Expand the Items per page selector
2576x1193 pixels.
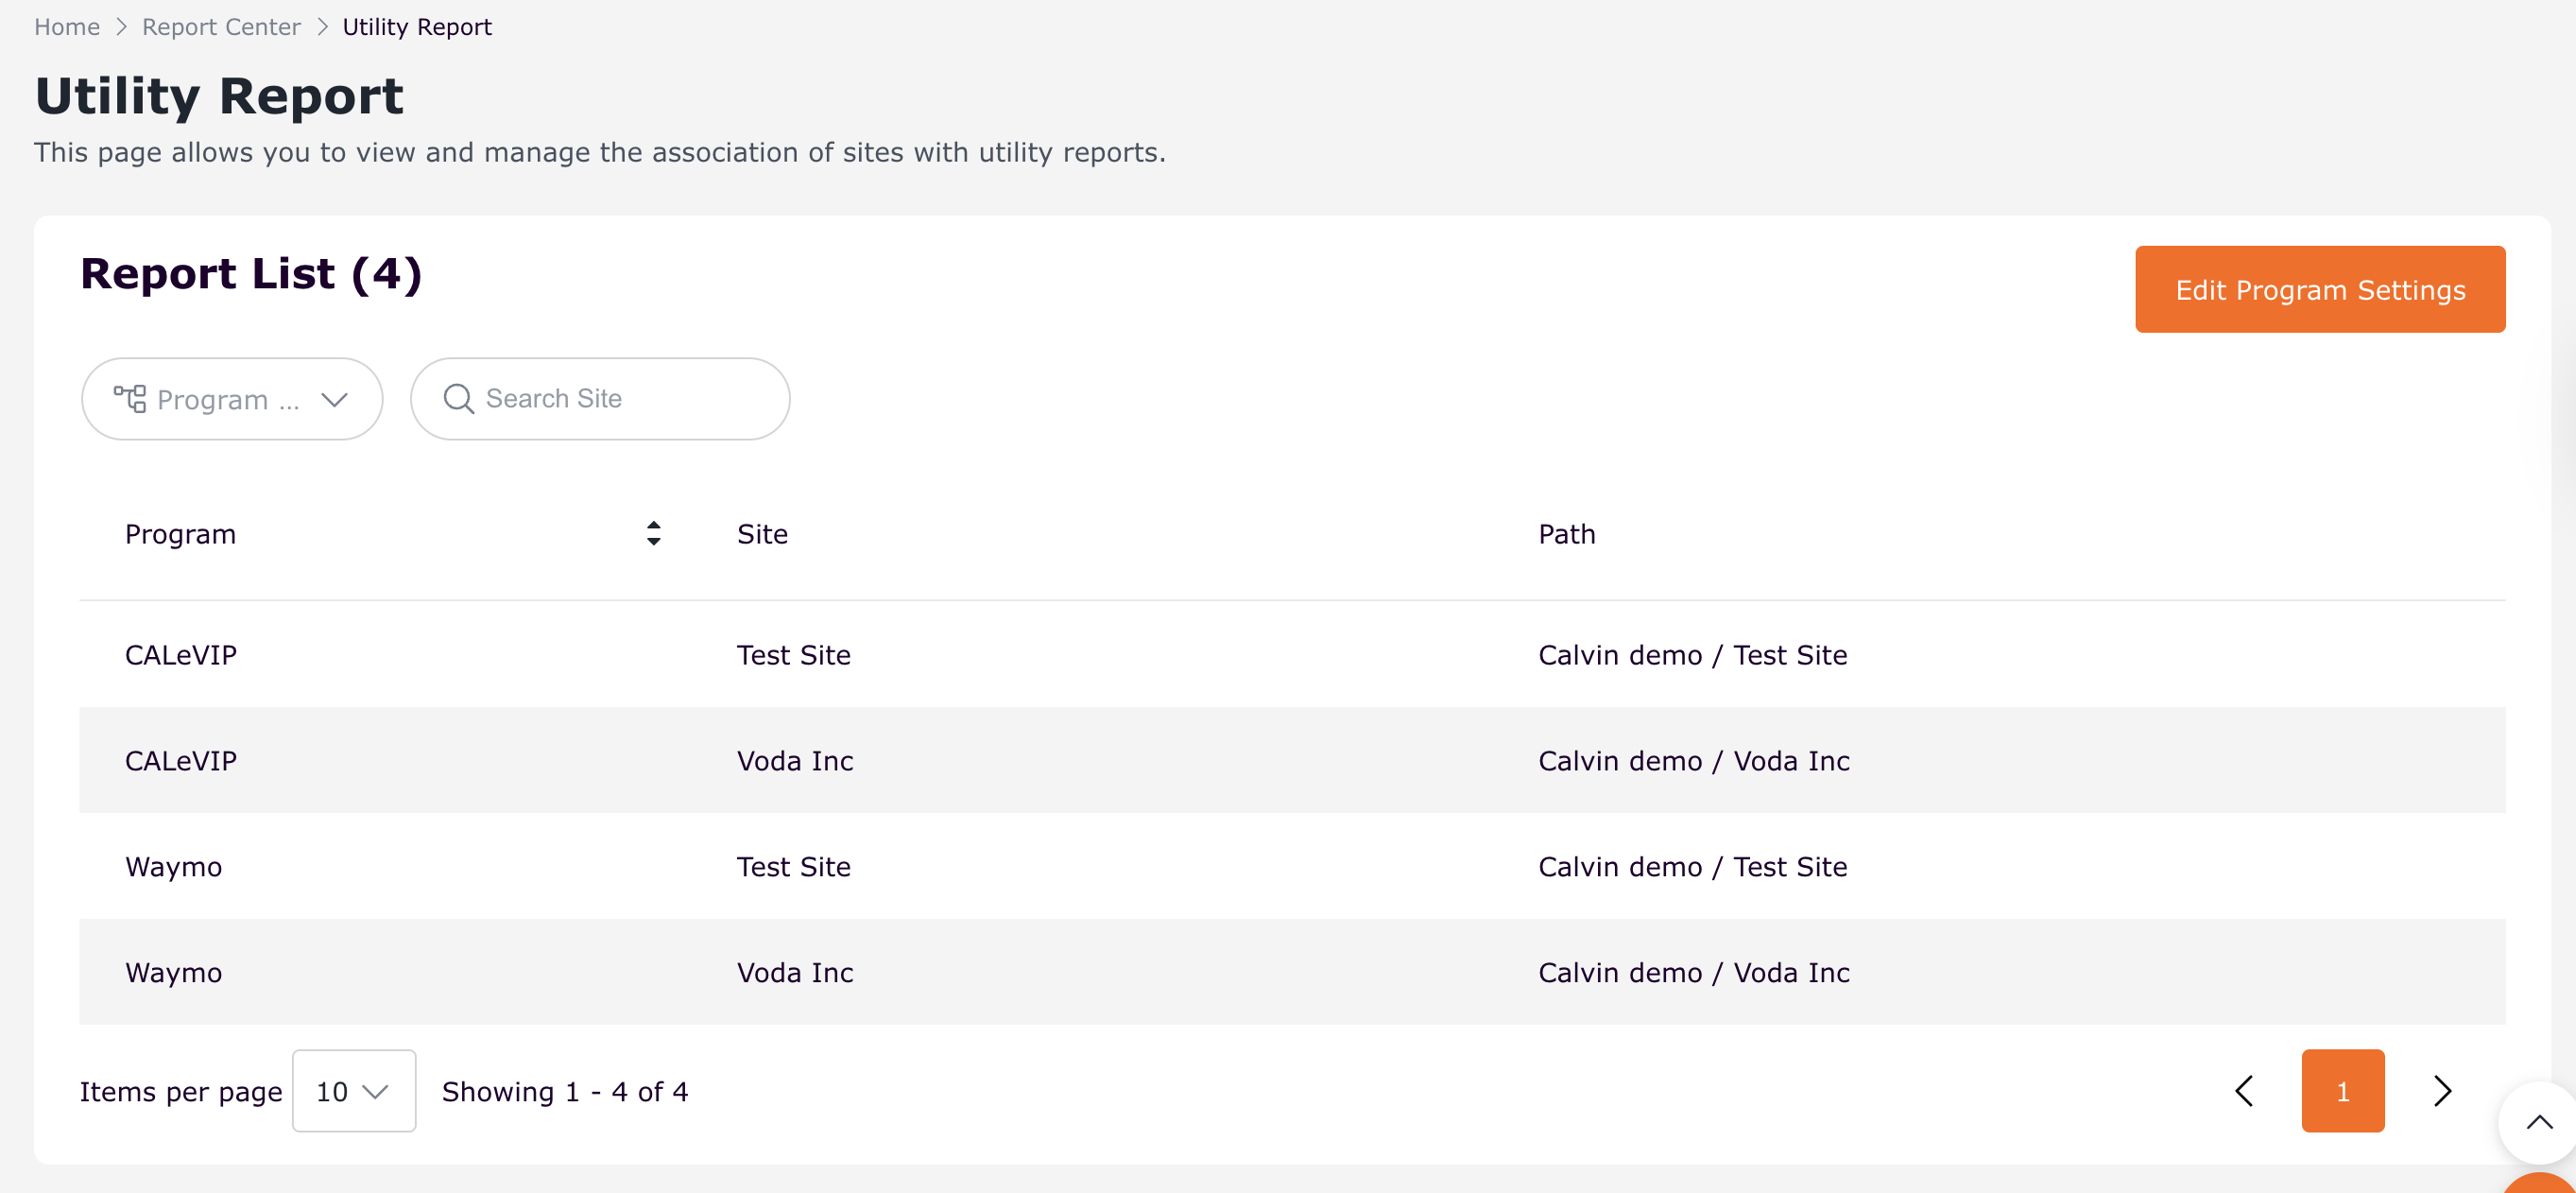353,1091
